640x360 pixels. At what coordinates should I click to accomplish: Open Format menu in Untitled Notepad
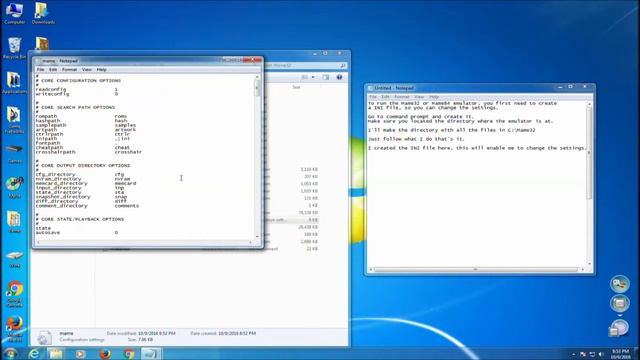point(402,97)
